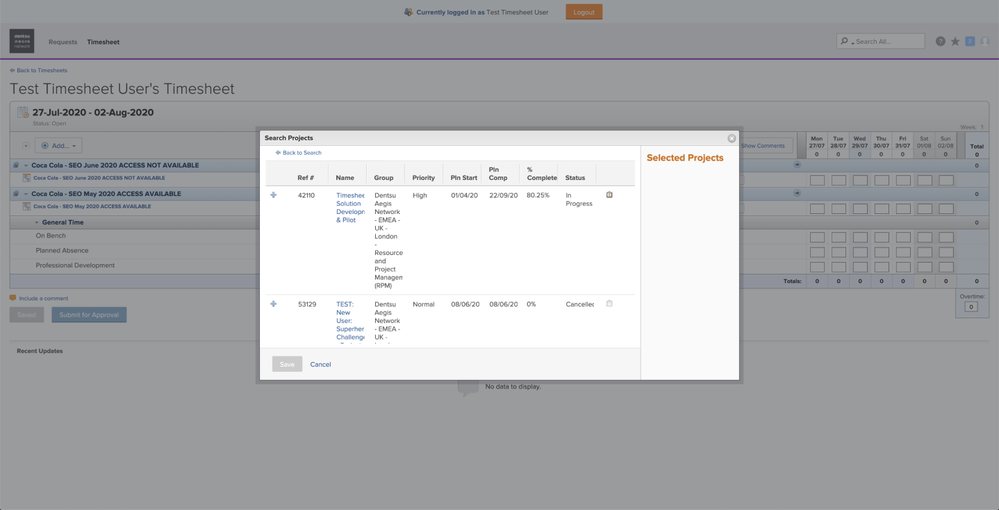The width and height of the screenshot is (999, 510).
Task: Click Back to Search link in dialog
Action: 301,153
